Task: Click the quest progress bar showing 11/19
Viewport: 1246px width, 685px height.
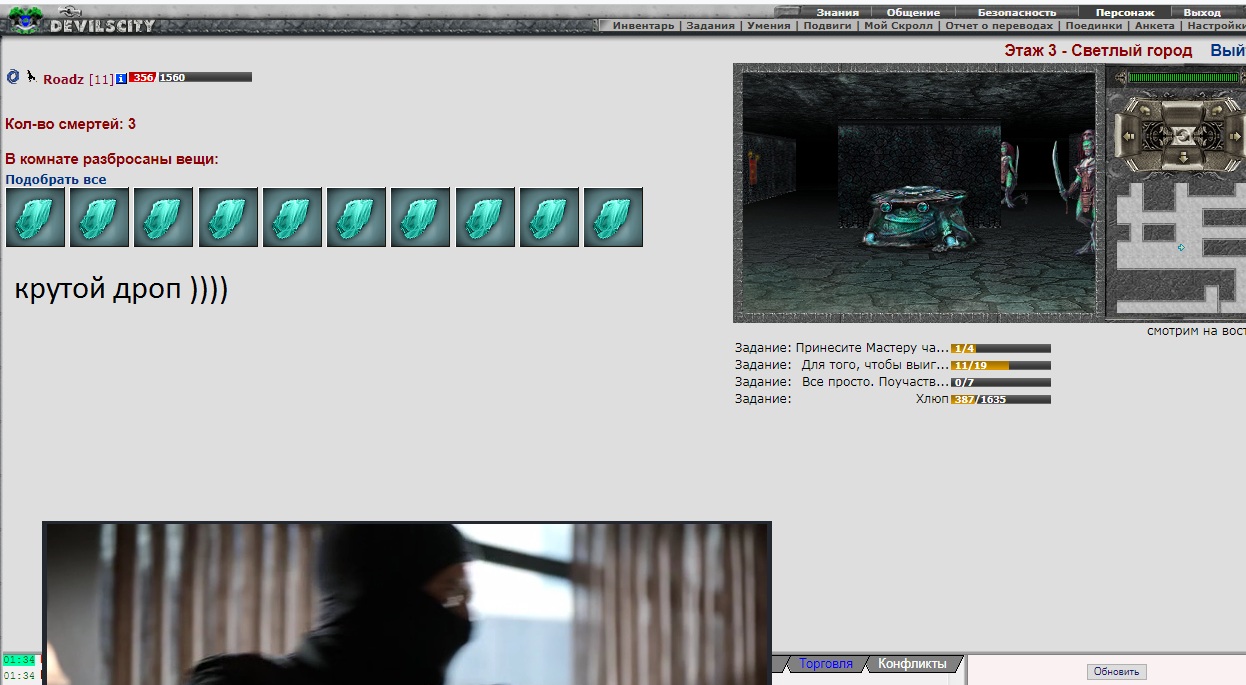Action: point(1001,366)
